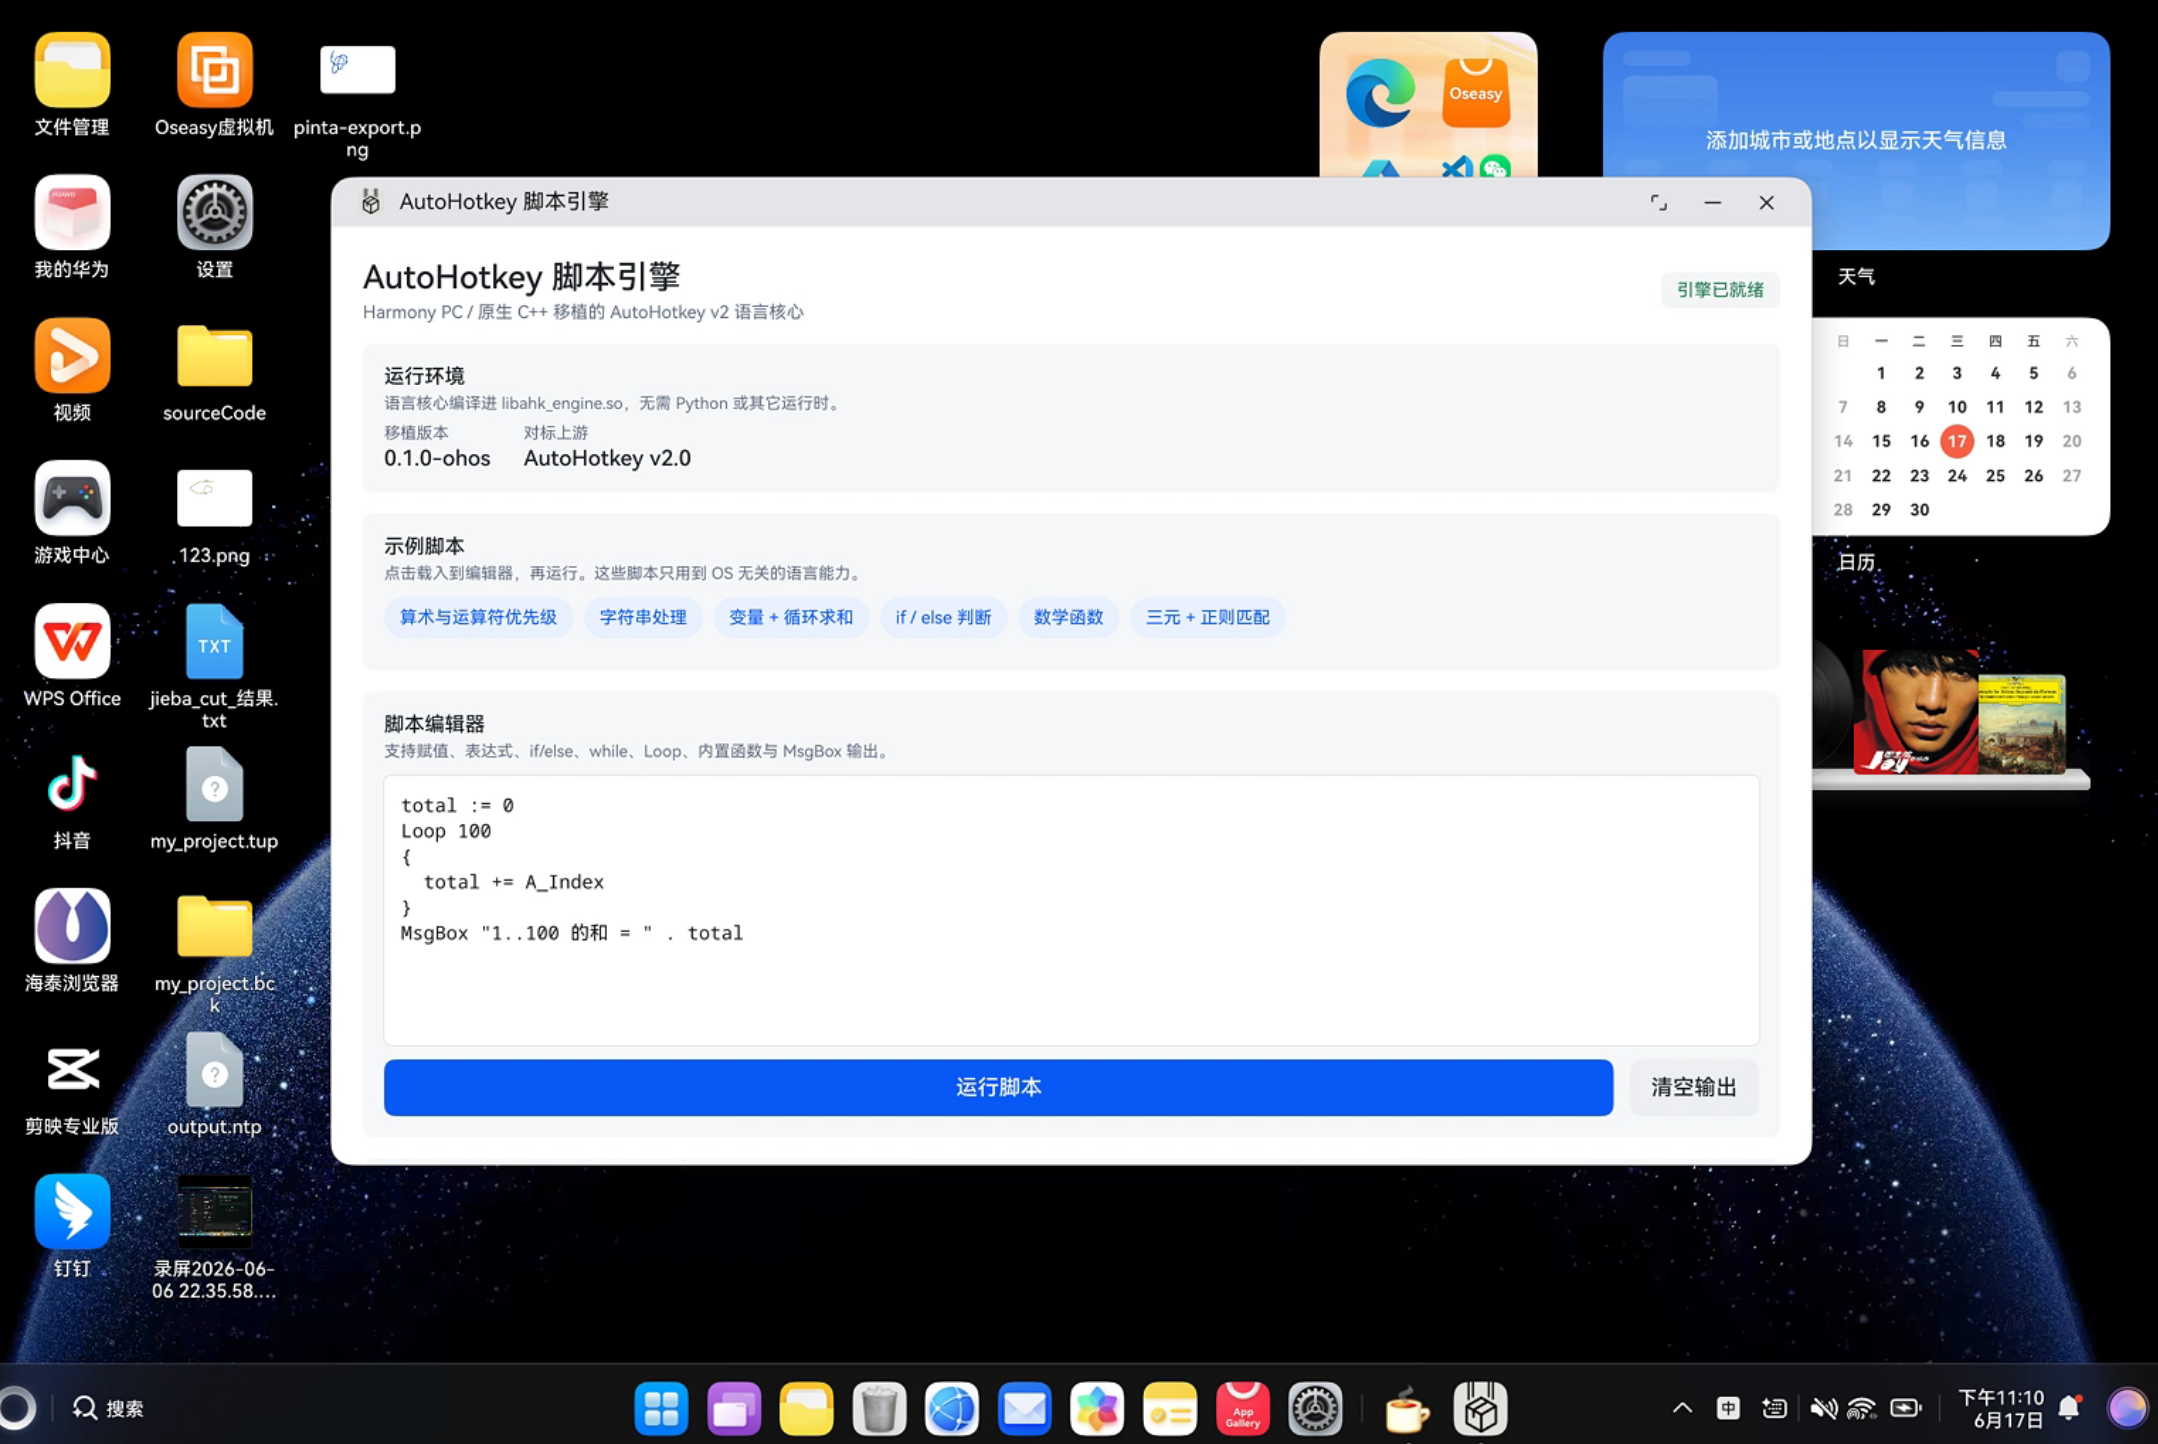Click weather widget to add city

click(x=1856, y=140)
